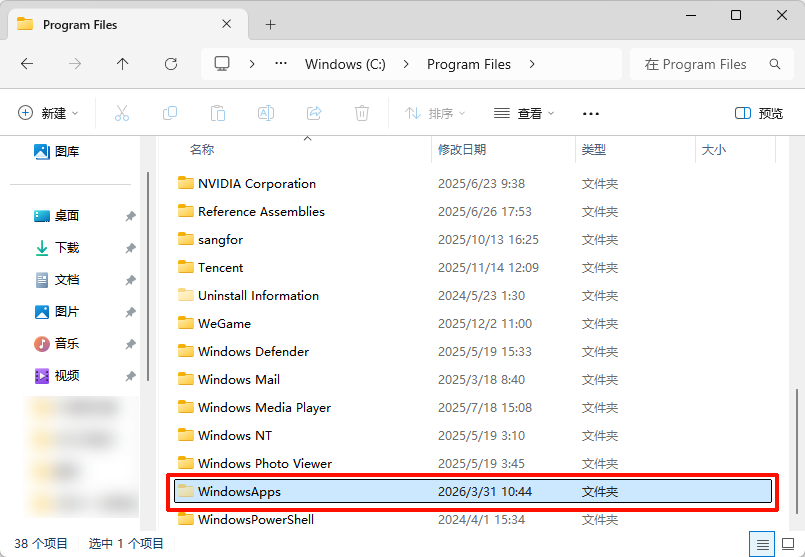Select the Reference Assemblies folder
This screenshot has height=557, width=805.
[x=472, y=212]
